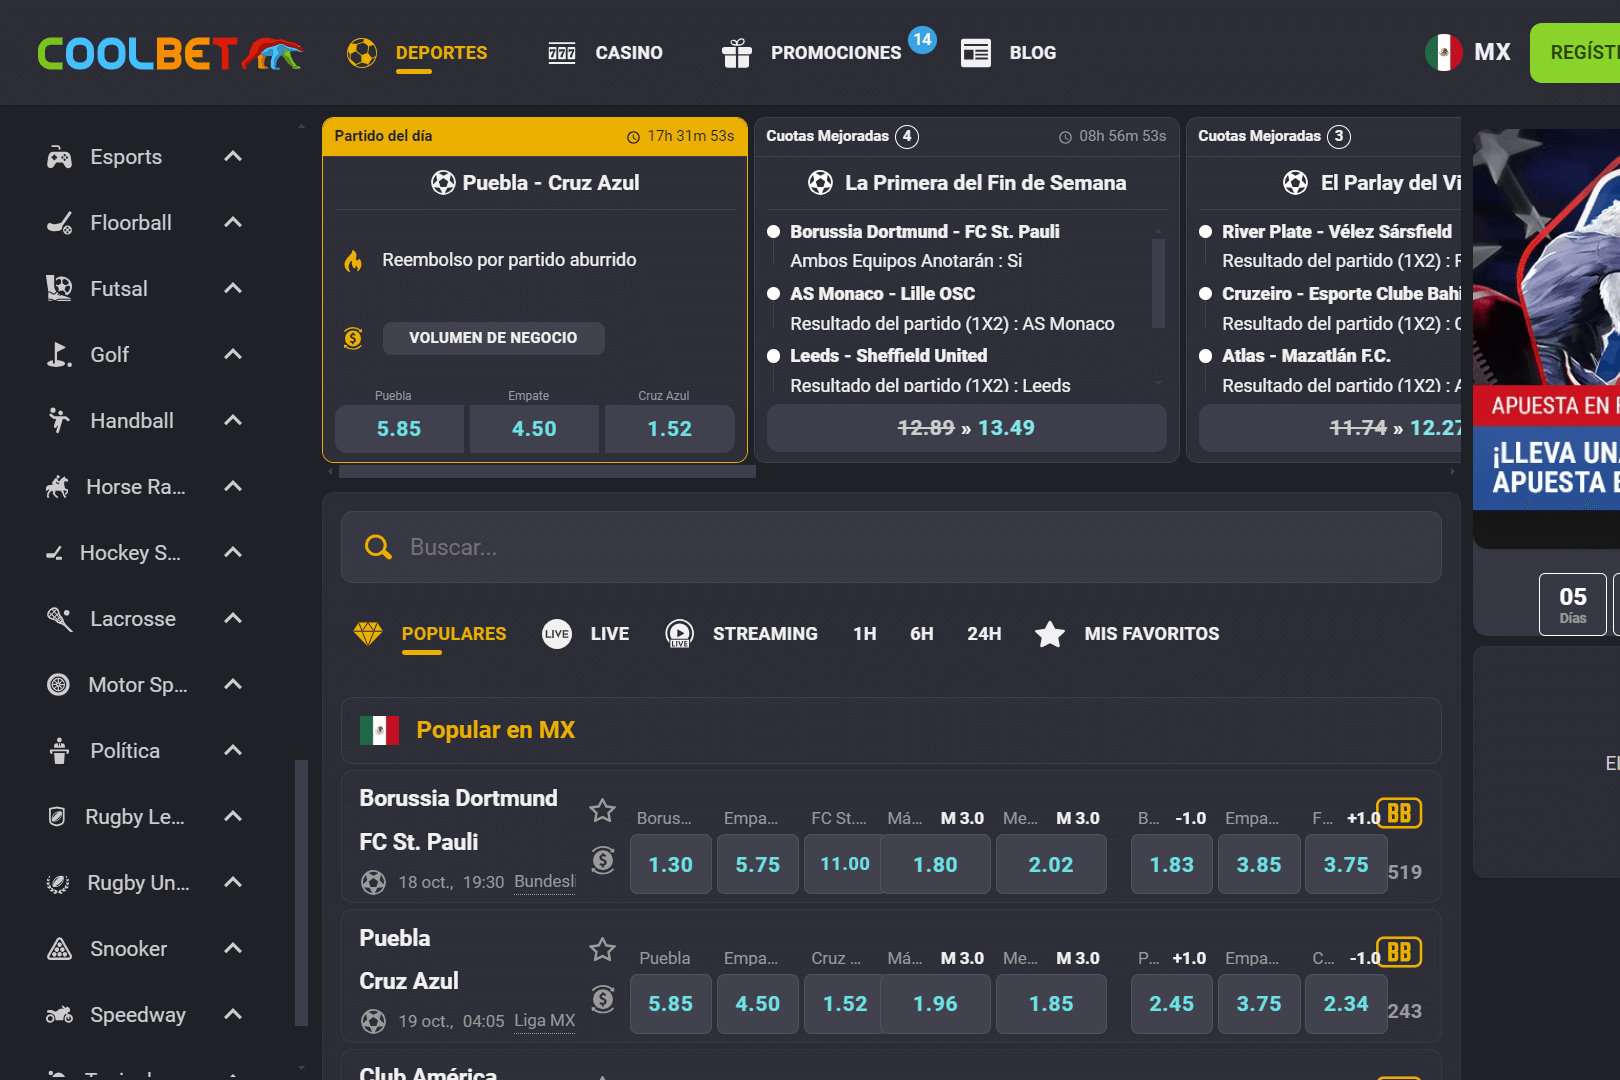Open the Liga MX league link

point(545,1021)
